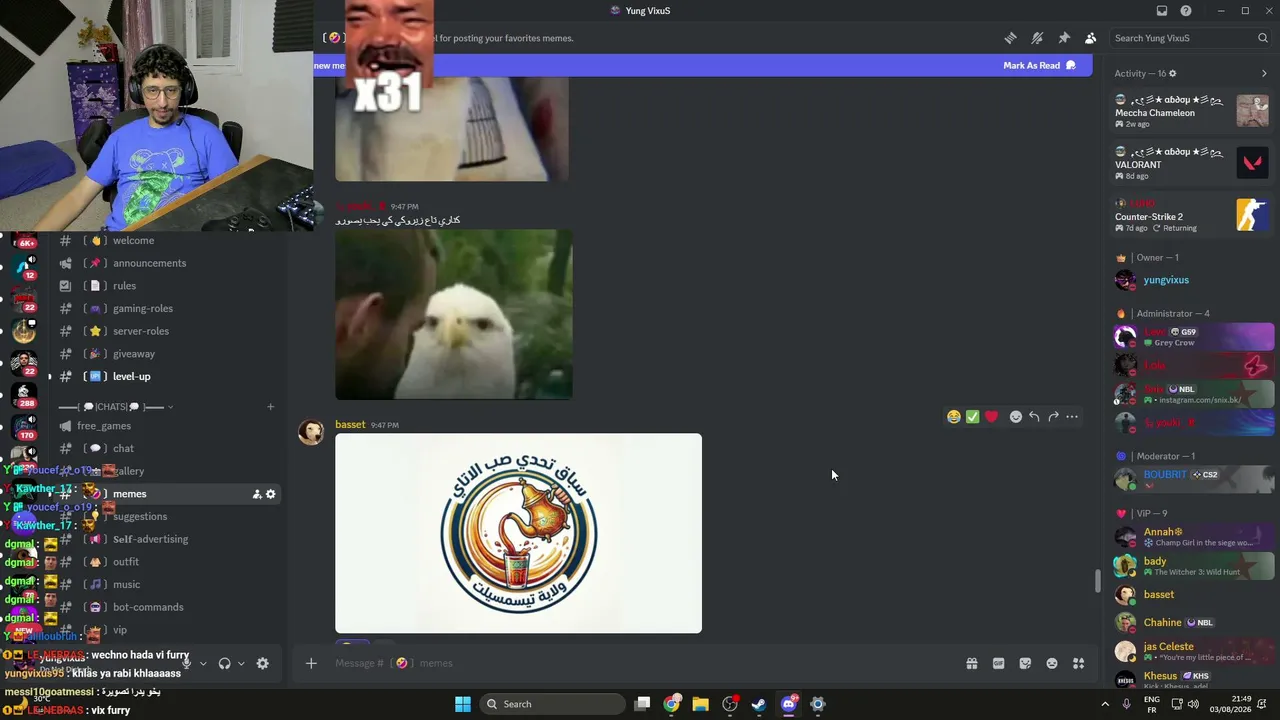The height and width of the screenshot is (720, 1280).
Task: Open yungvixus owner profile in member list
Action: click(1194, 280)
